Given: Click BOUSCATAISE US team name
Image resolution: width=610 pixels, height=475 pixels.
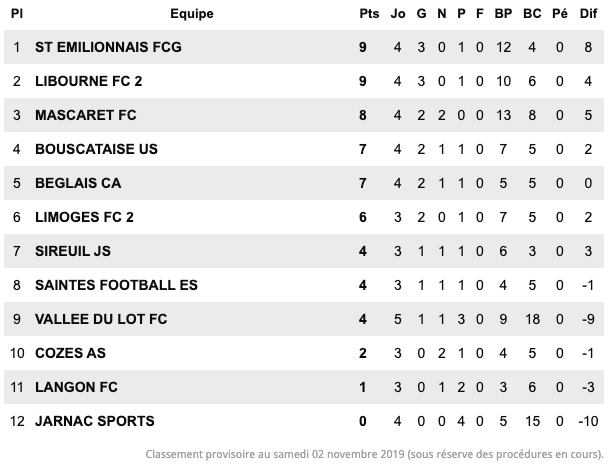Looking at the screenshot, I should click(x=96, y=149).
